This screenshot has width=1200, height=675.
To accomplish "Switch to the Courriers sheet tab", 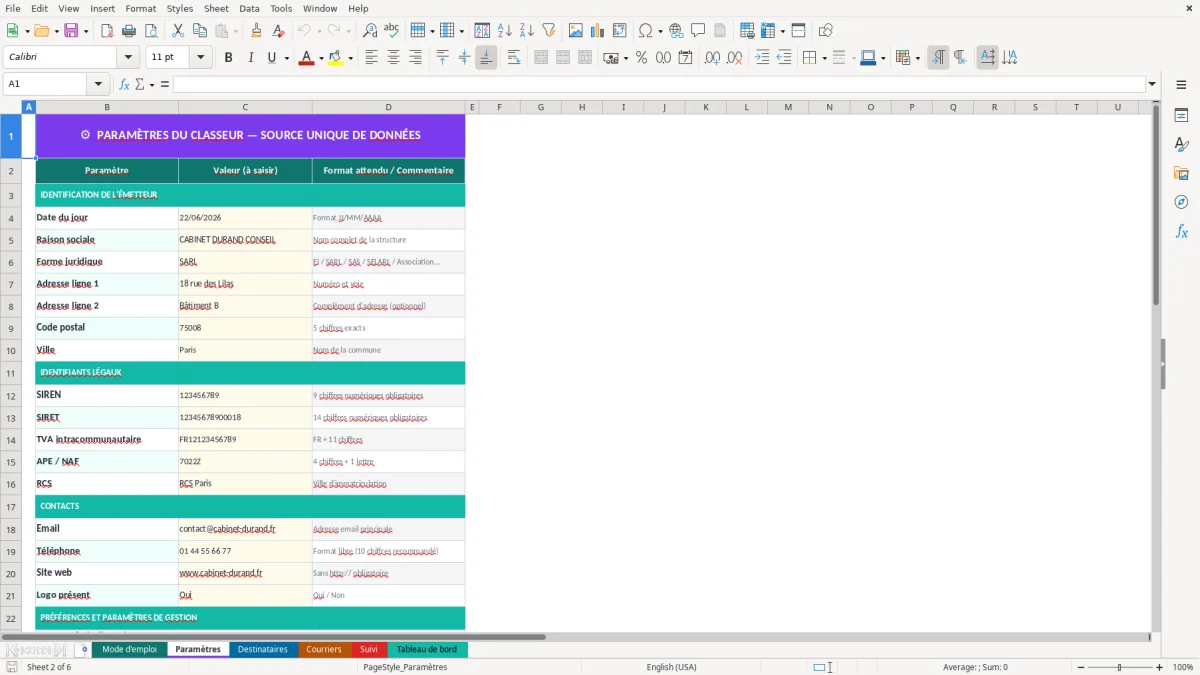I will pos(324,649).
